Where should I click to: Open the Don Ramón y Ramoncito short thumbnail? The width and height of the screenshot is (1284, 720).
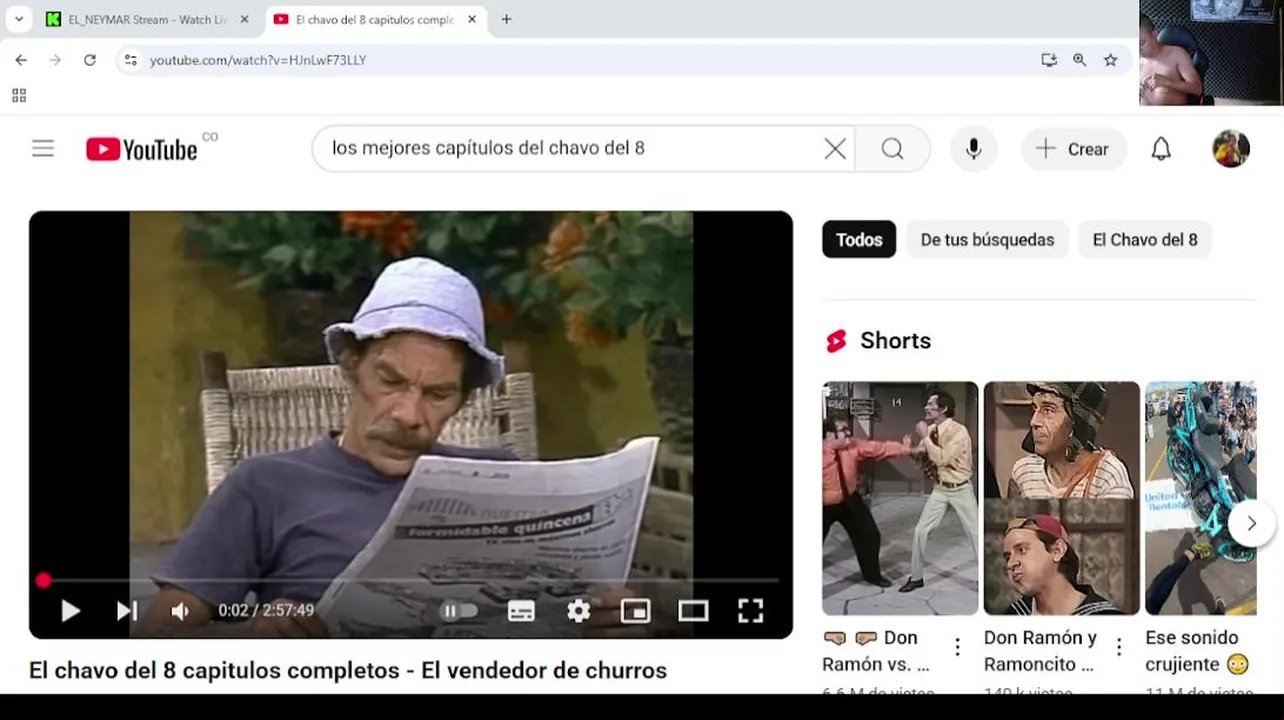[1061, 498]
